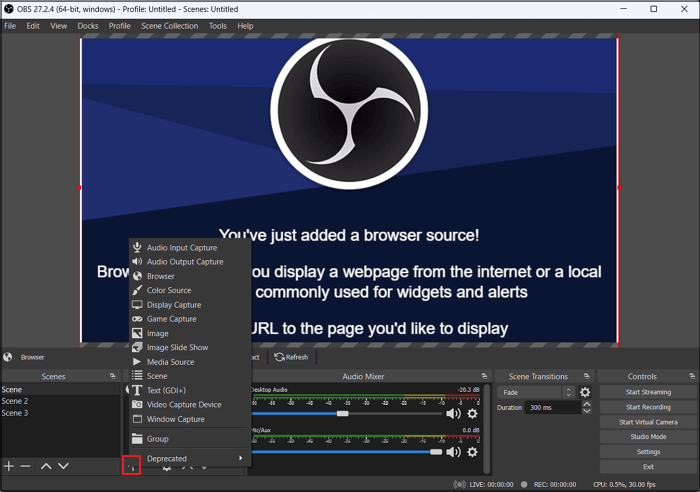Viewport: 700px width, 492px height.
Task: Mute the Mic/Aux speaker icon
Action: pos(453,452)
